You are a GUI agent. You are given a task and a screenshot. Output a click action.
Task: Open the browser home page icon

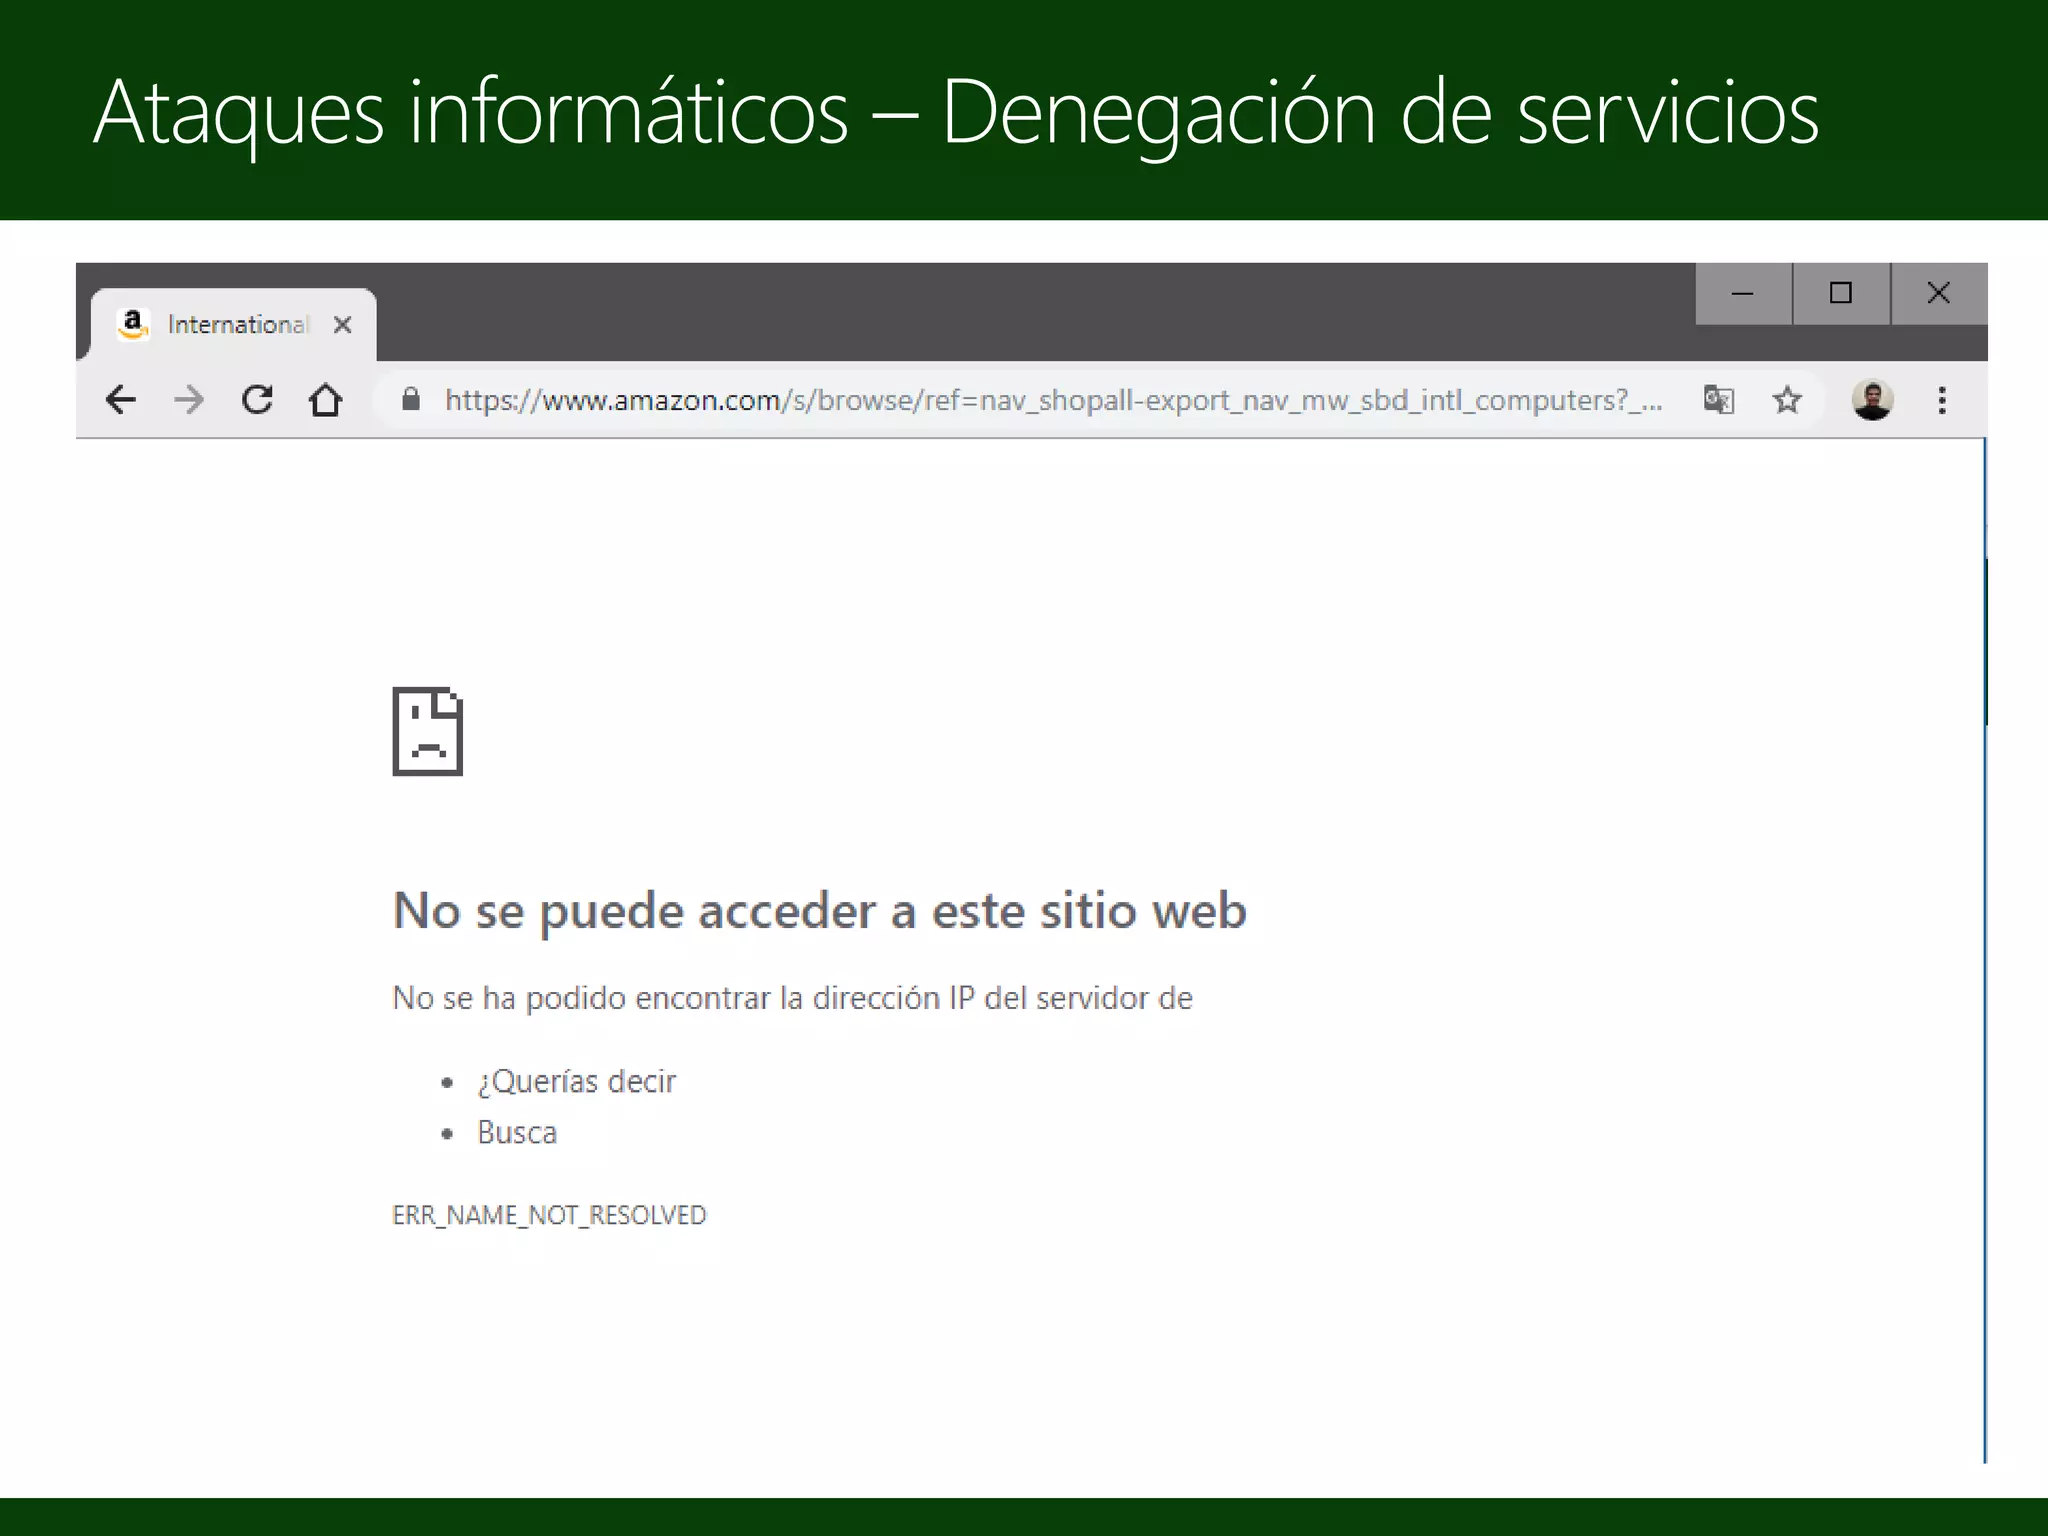point(325,400)
